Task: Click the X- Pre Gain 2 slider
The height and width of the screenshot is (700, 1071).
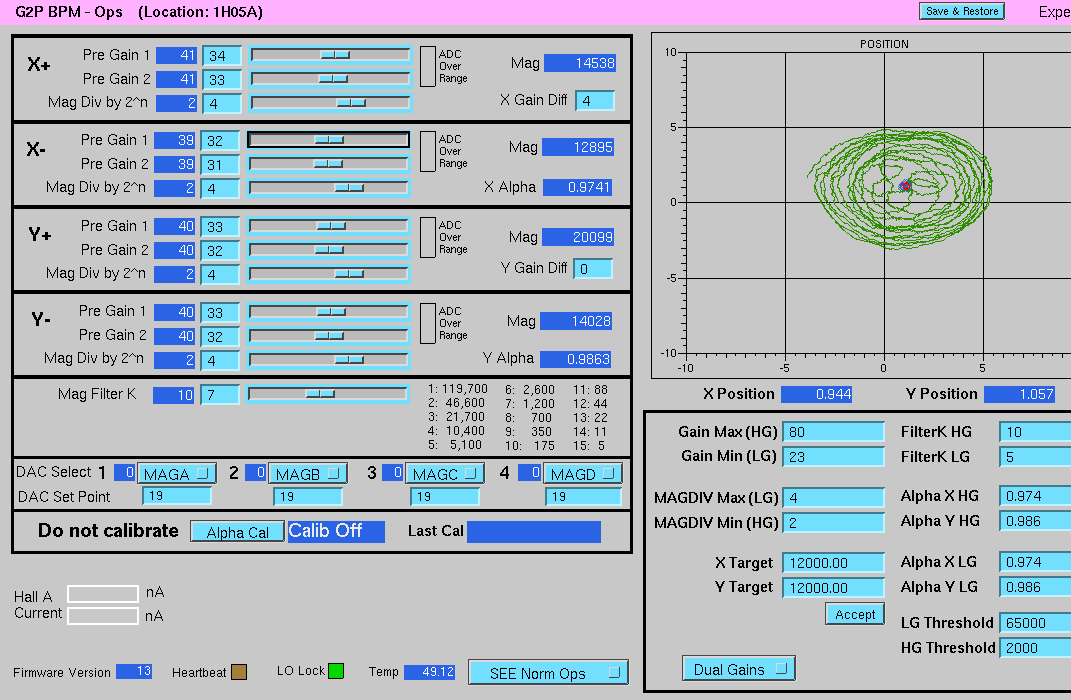Action: 329,164
